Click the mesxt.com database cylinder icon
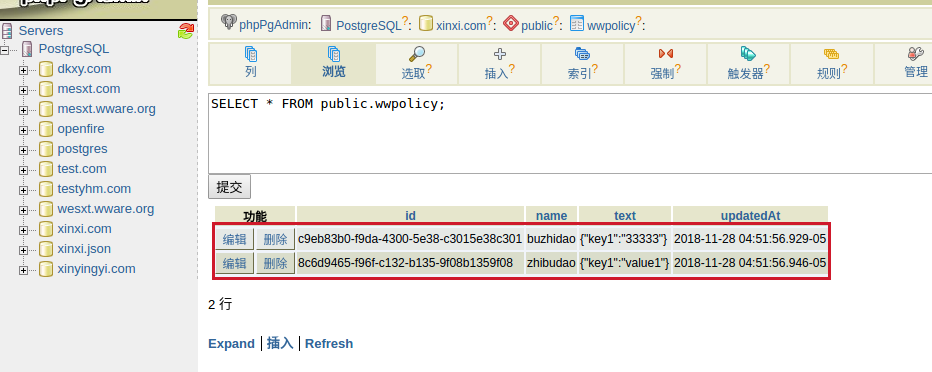Viewport: 932px width, 372px height. [46, 90]
